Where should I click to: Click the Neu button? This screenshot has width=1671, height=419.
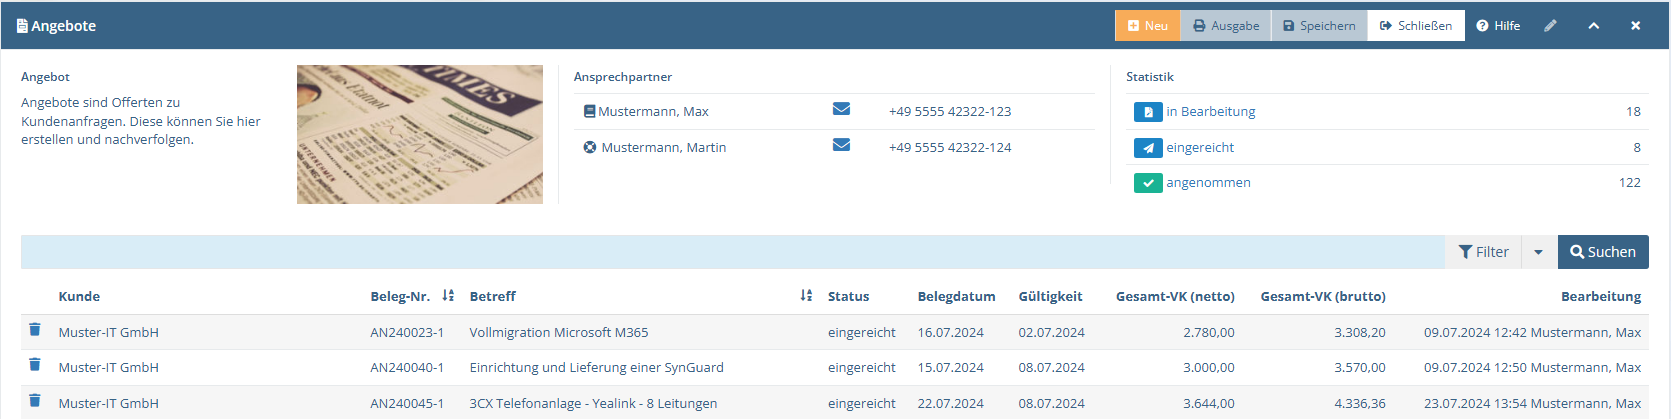(x=1148, y=26)
